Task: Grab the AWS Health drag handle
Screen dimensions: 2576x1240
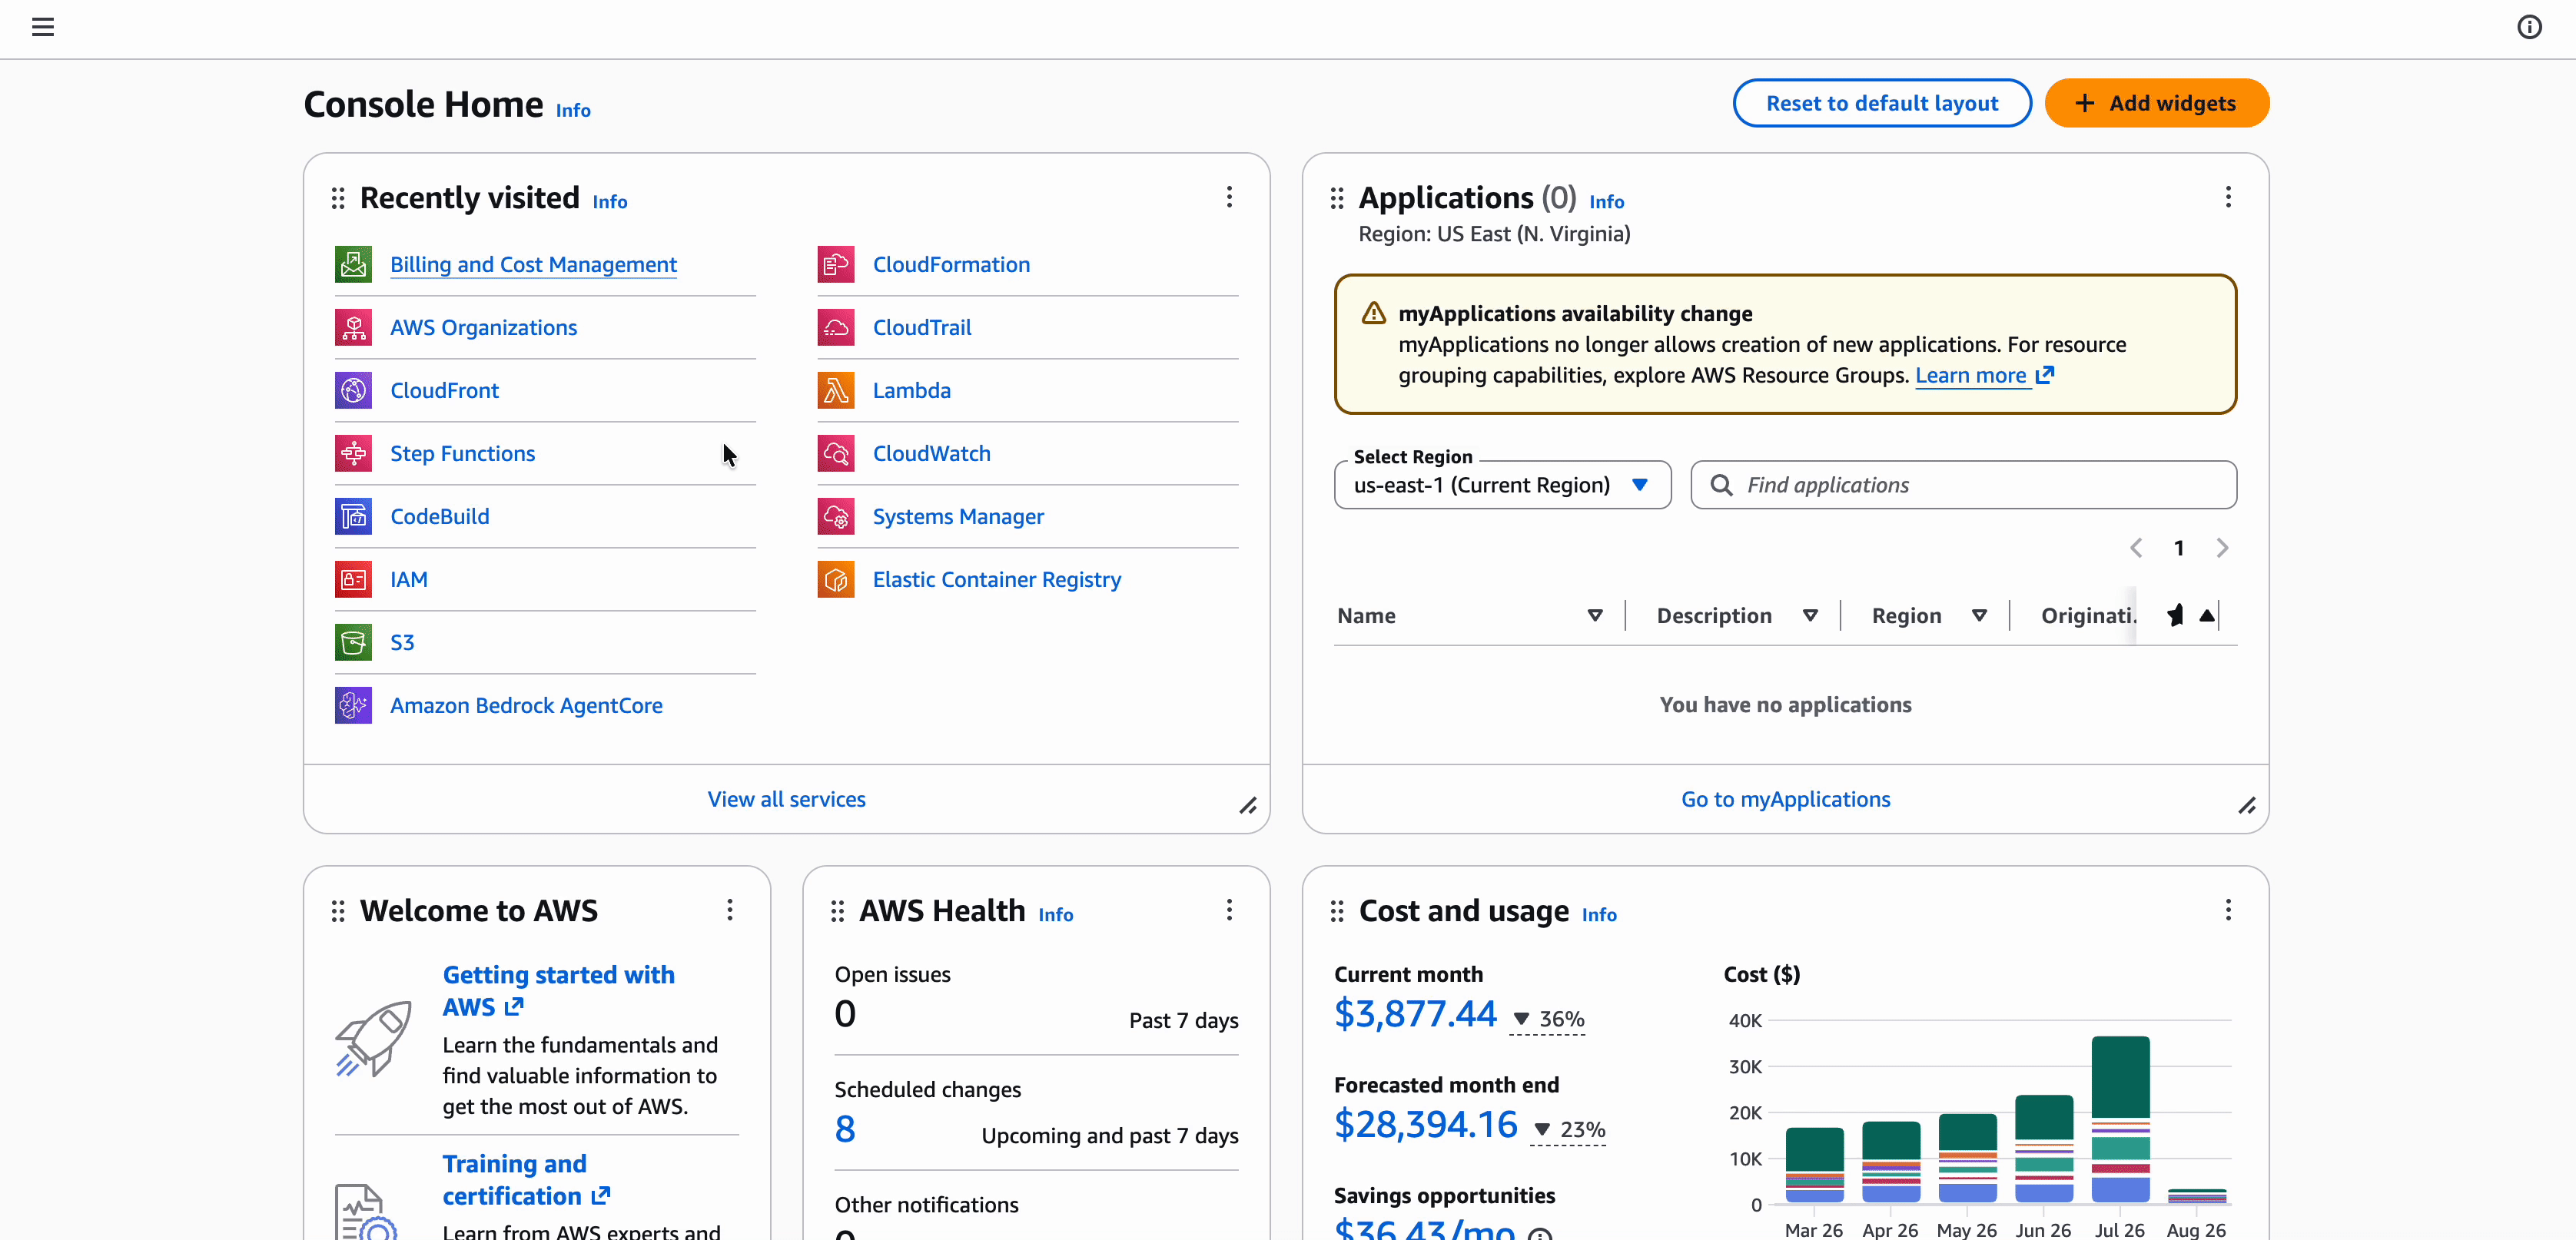Action: coord(837,911)
